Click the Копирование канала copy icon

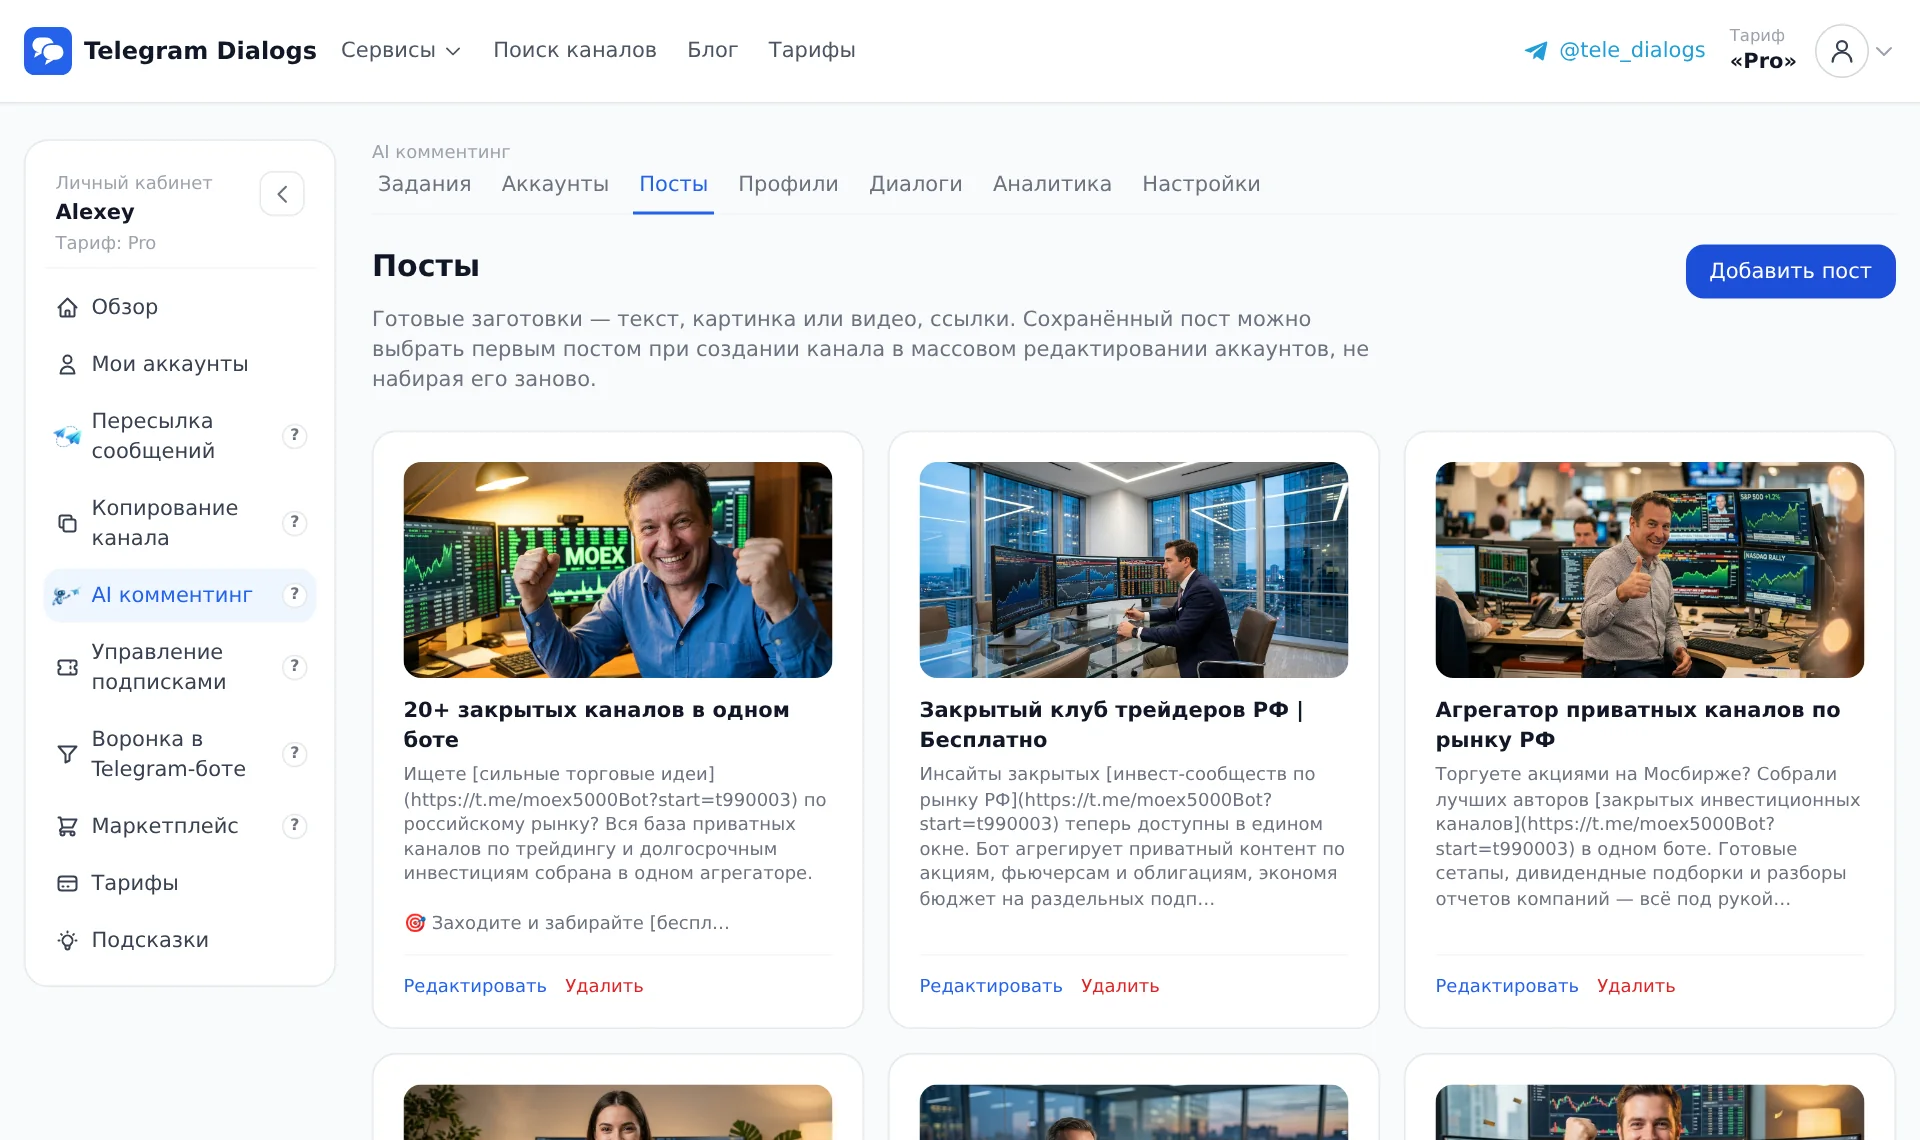click(67, 523)
